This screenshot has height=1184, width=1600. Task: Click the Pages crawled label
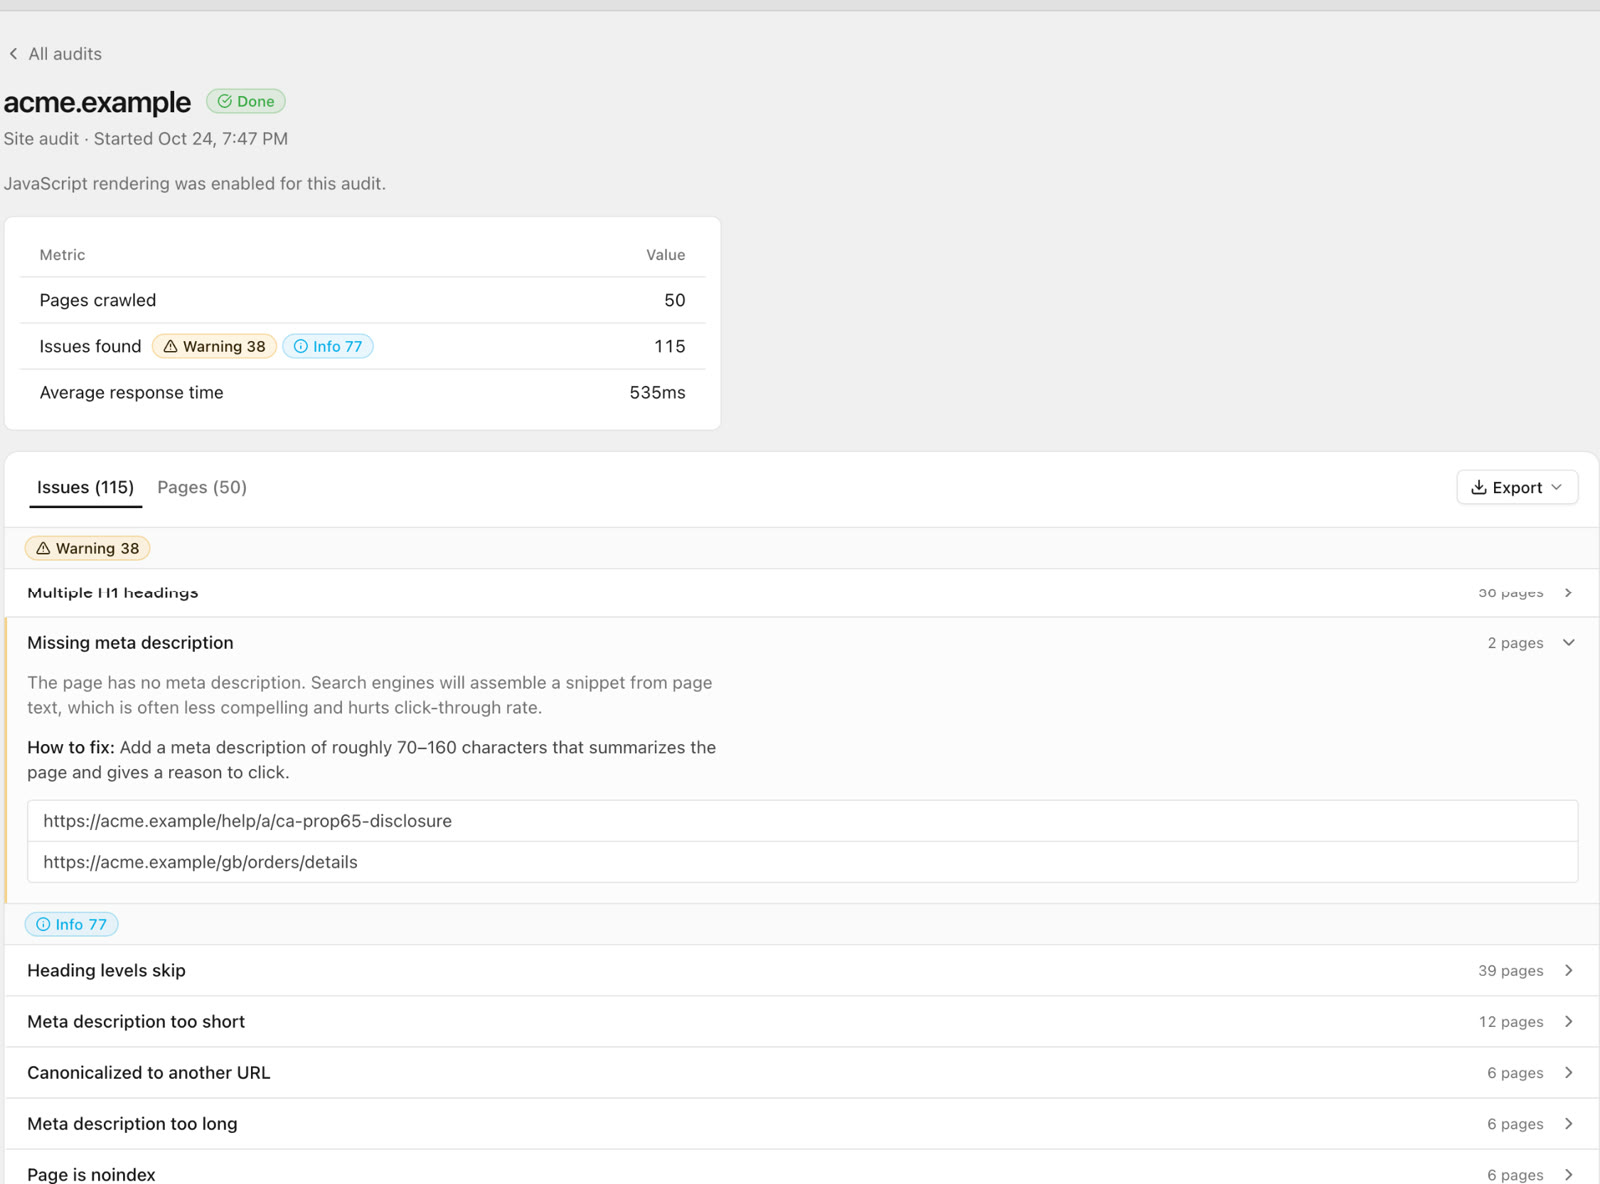(98, 300)
